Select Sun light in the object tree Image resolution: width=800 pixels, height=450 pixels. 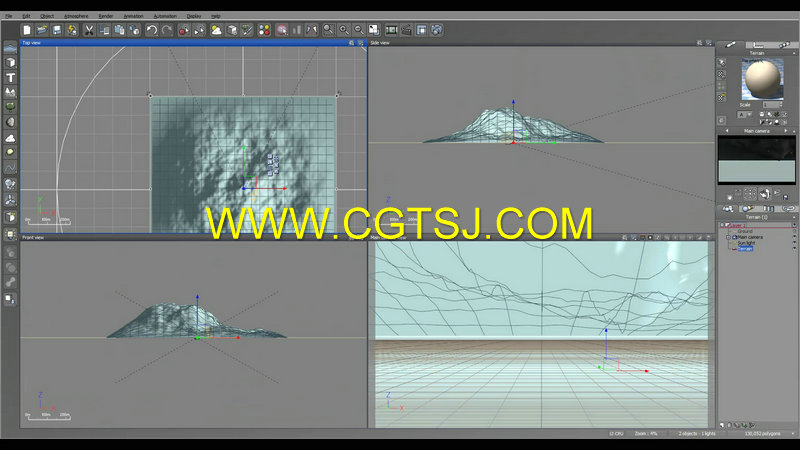(746, 243)
